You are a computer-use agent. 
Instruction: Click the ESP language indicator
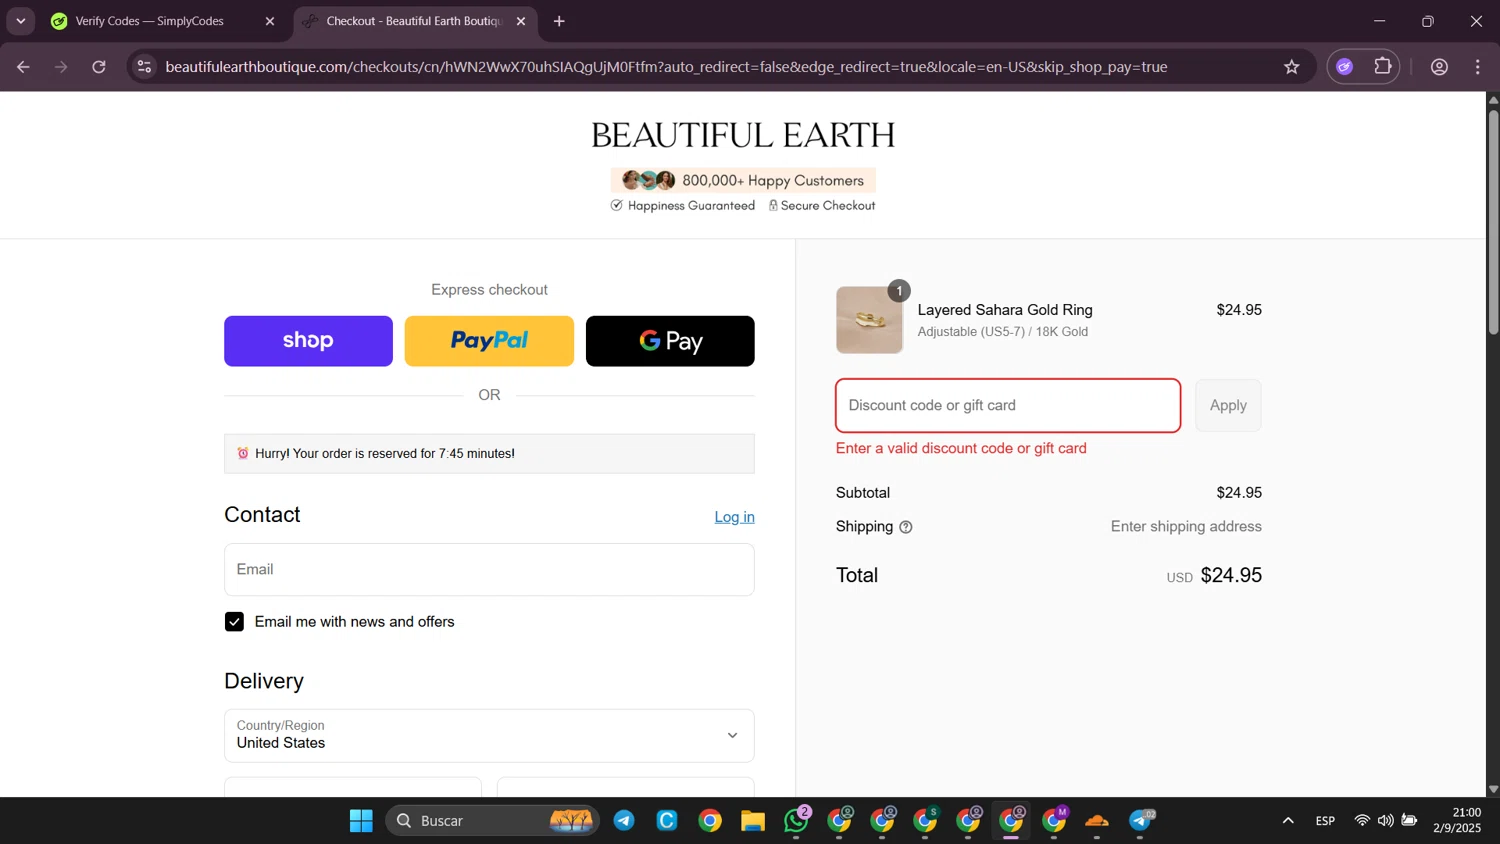(1325, 821)
